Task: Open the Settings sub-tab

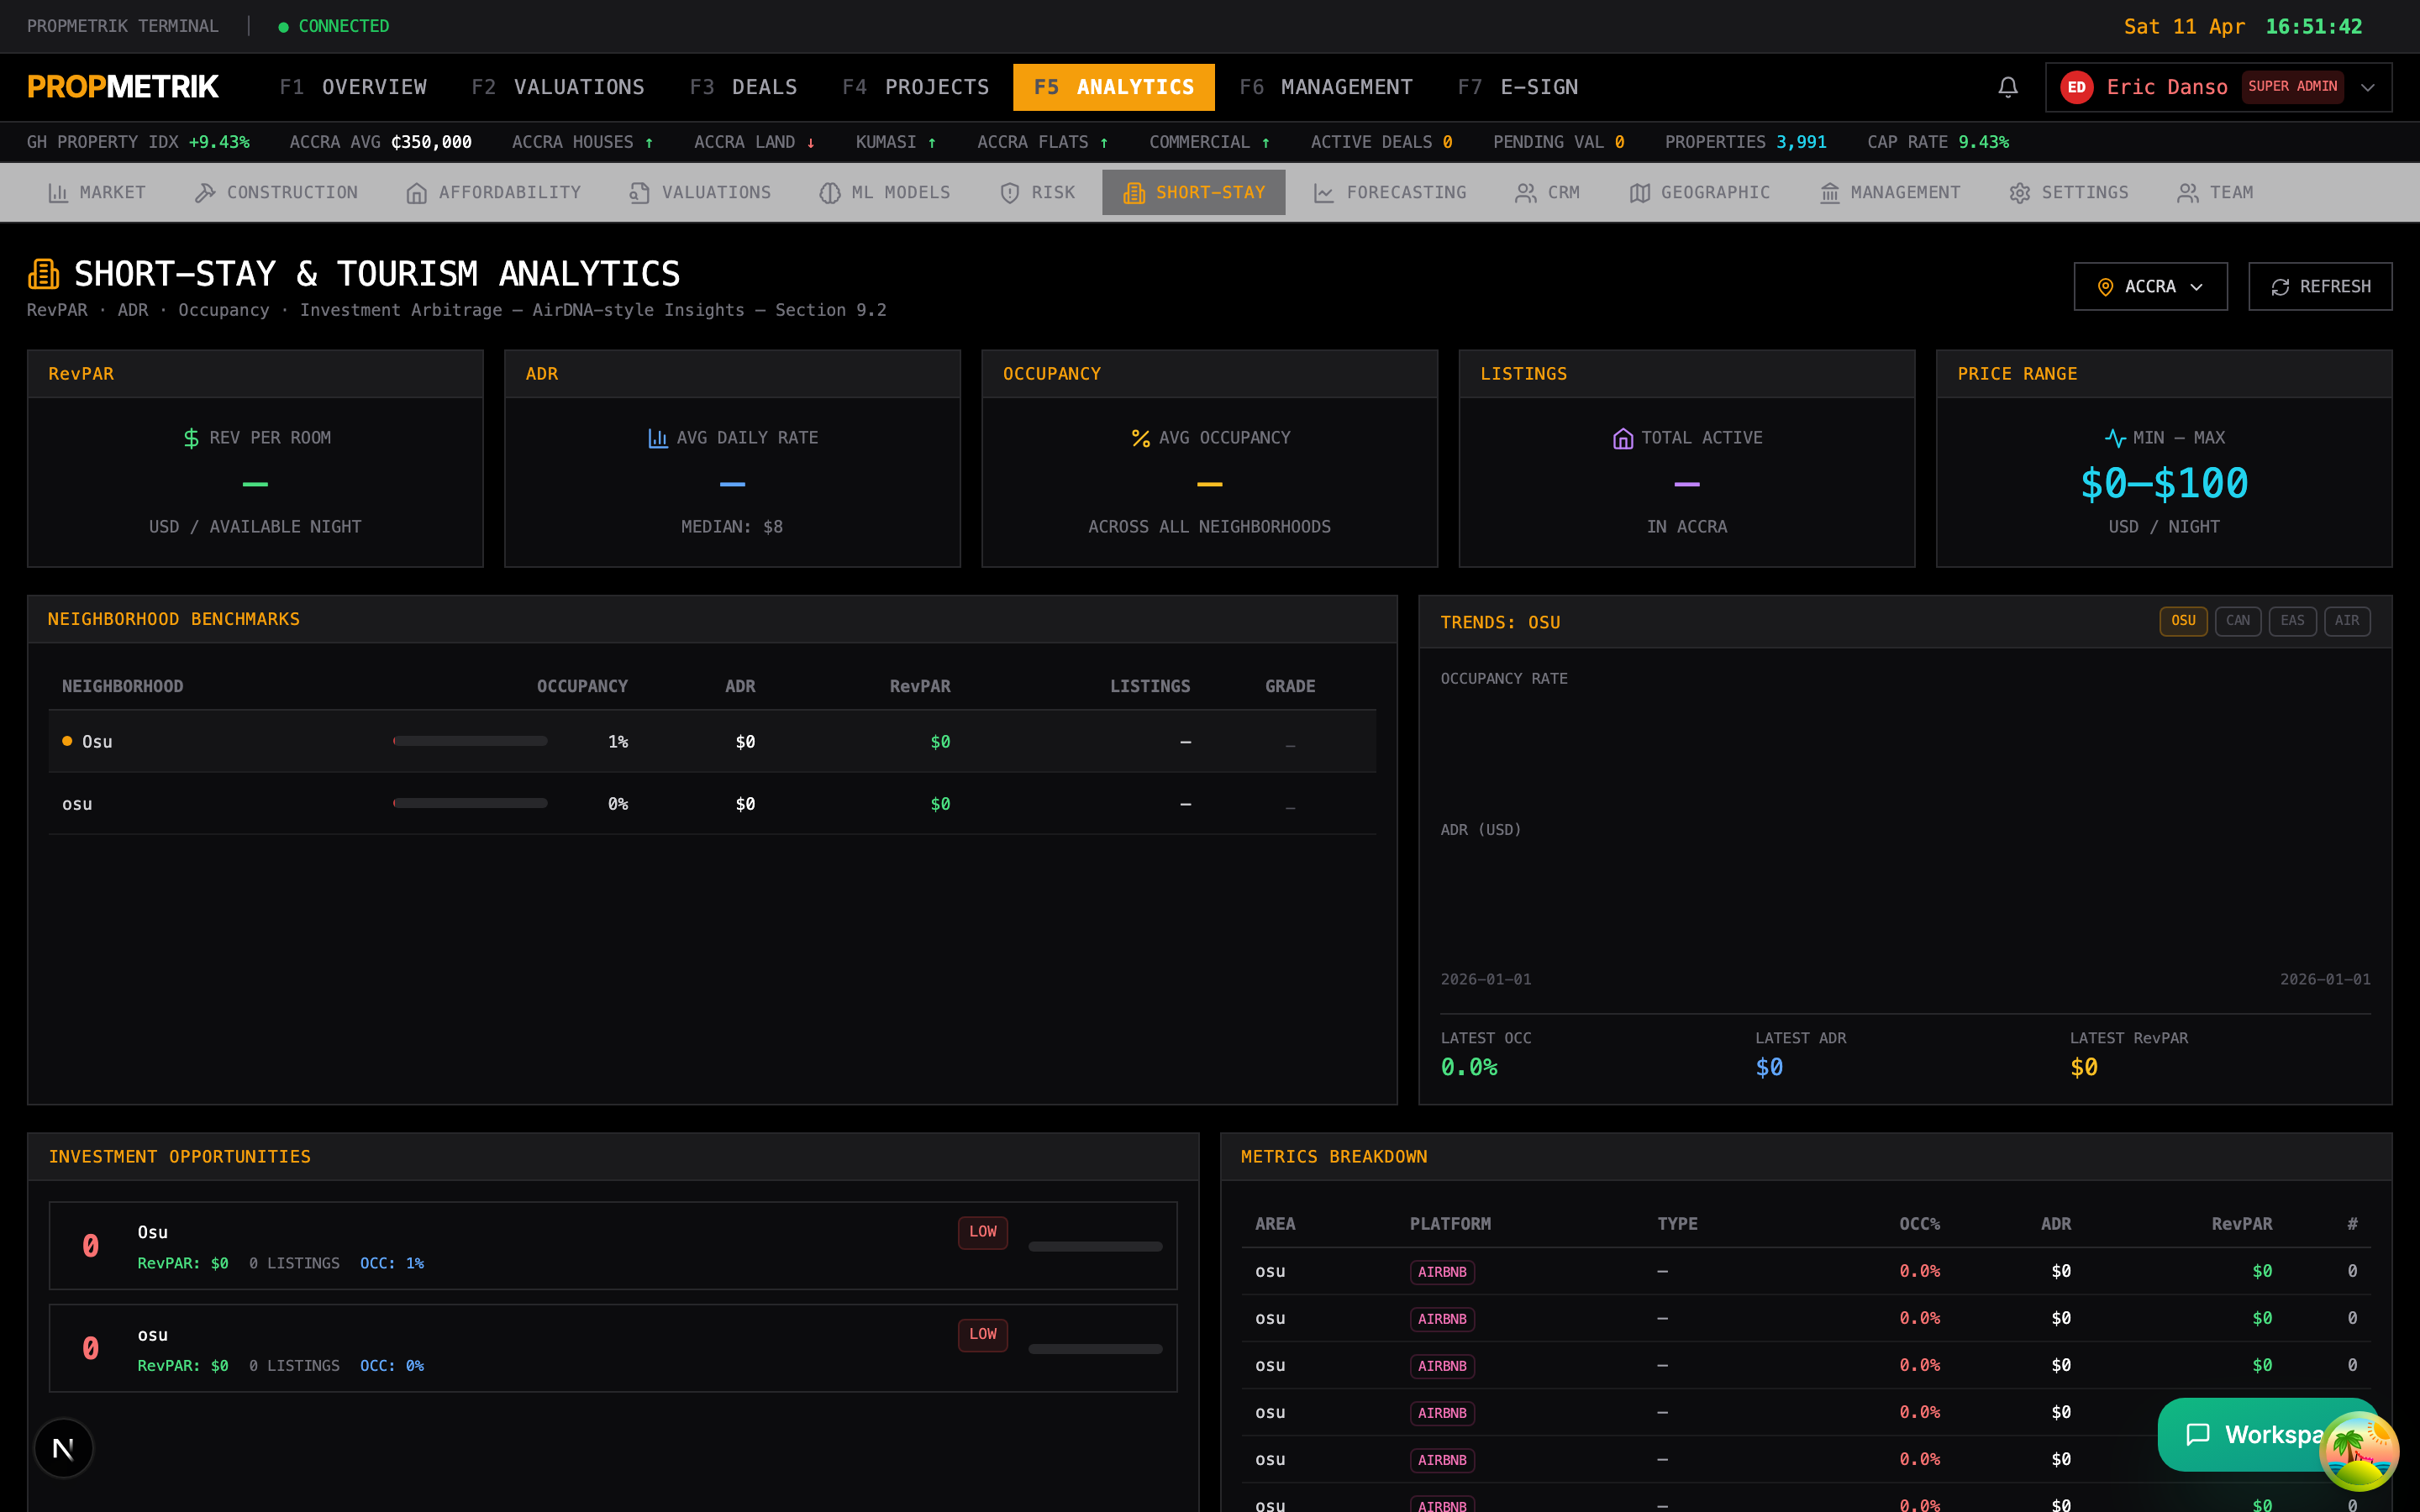Action: click(x=2068, y=192)
